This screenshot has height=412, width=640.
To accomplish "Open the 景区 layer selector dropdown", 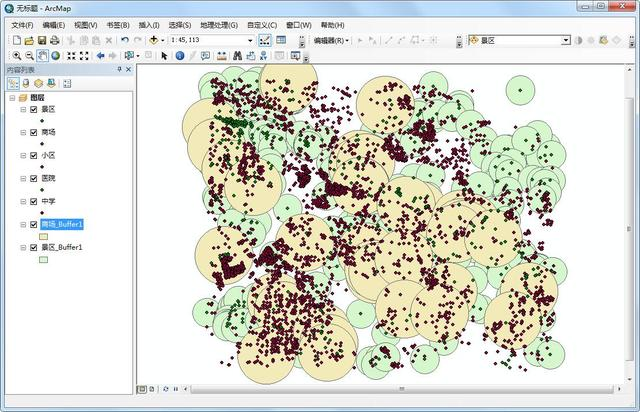I will [x=566, y=40].
